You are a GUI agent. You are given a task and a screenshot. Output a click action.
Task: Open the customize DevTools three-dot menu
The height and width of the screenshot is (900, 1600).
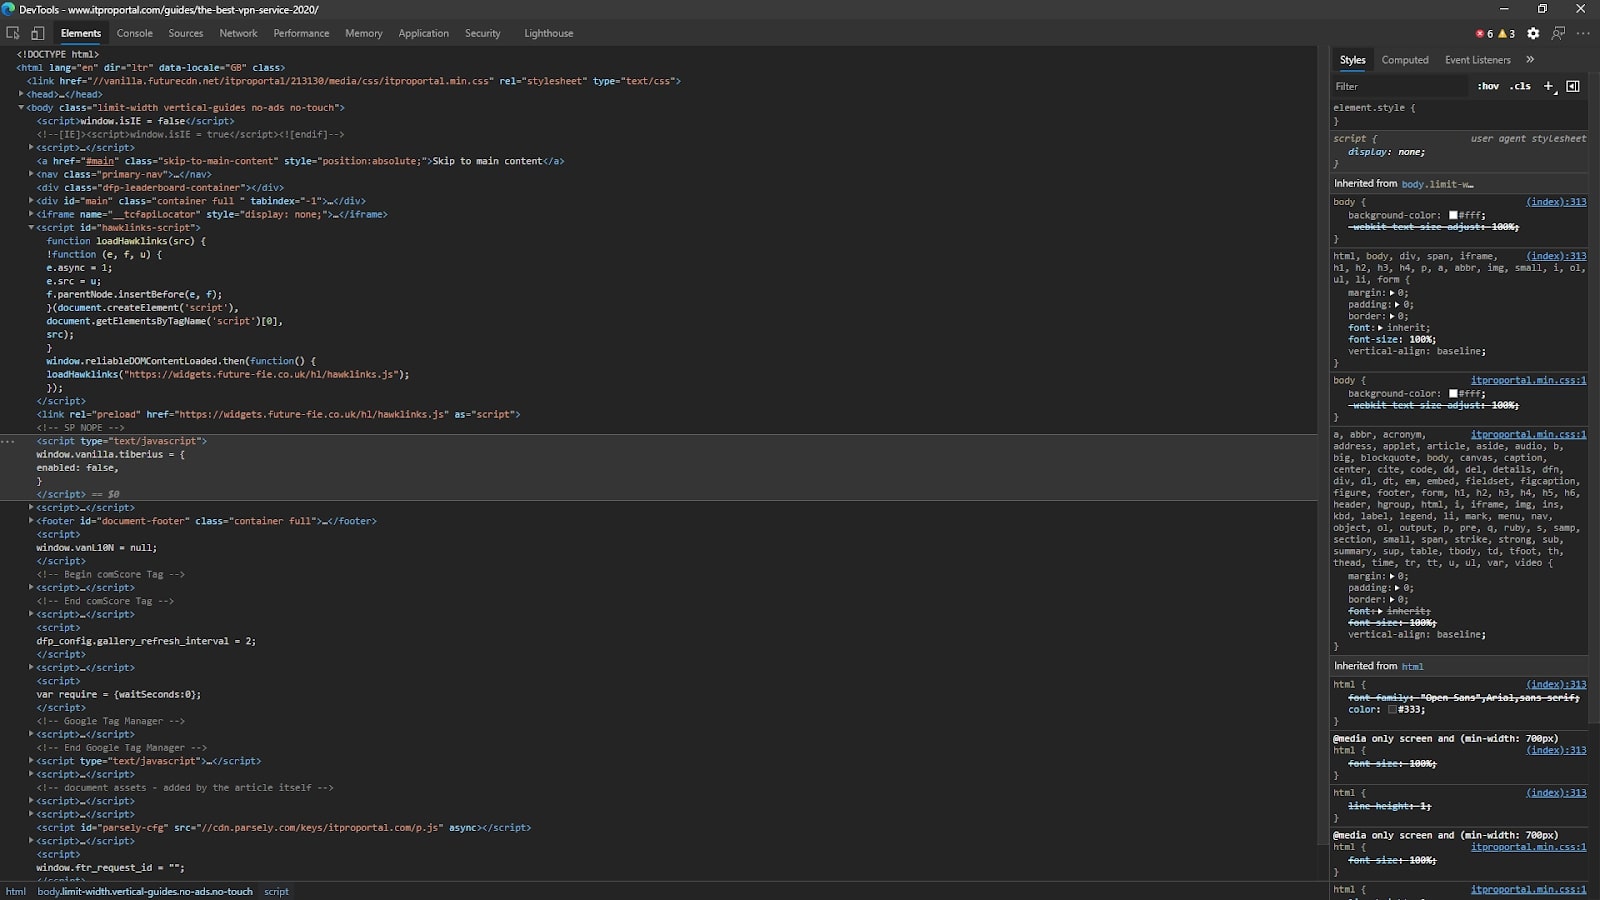[x=1583, y=33]
